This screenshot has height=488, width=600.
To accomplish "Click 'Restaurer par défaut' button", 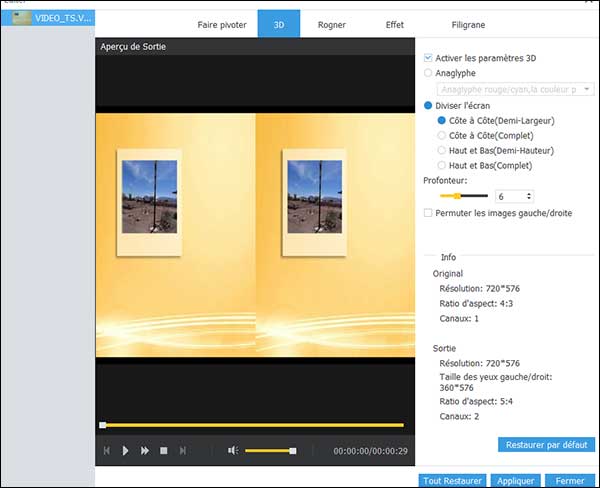I will [x=546, y=444].
